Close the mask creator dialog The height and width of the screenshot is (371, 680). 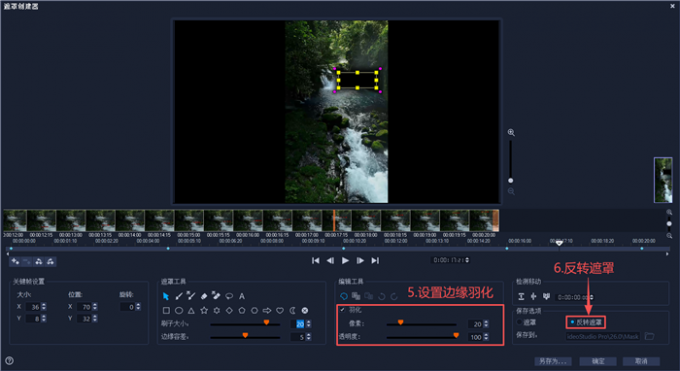tap(673, 6)
